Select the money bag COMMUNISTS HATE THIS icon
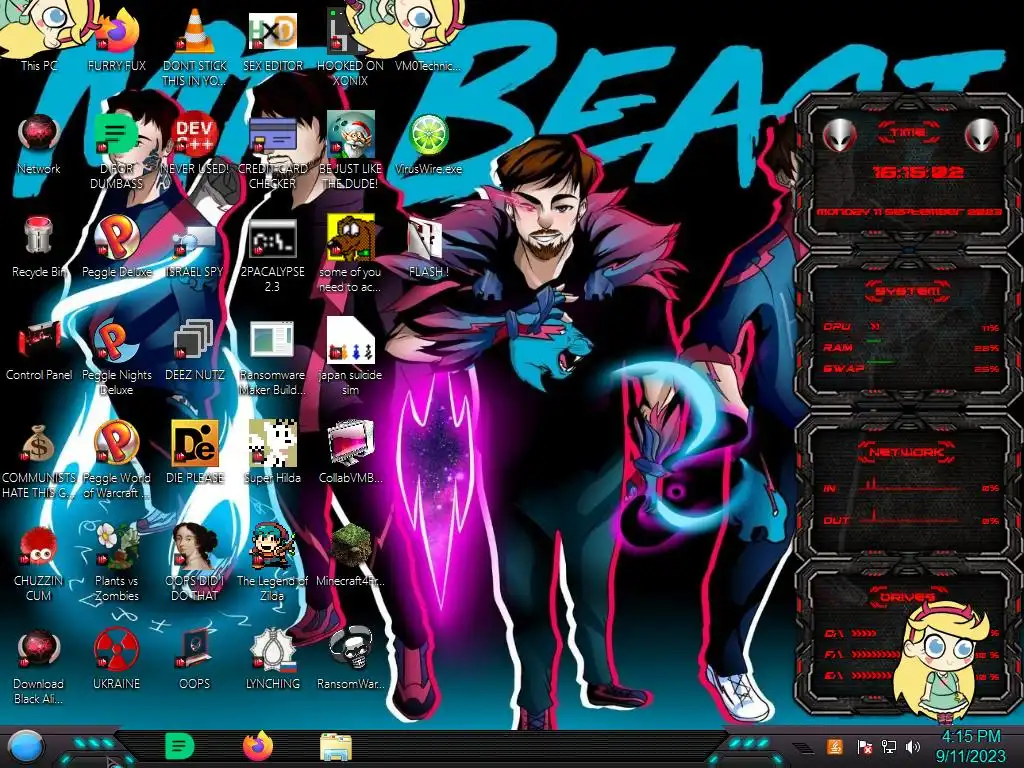Viewport: 1024px width, 768px height. [x=39, y=460]
